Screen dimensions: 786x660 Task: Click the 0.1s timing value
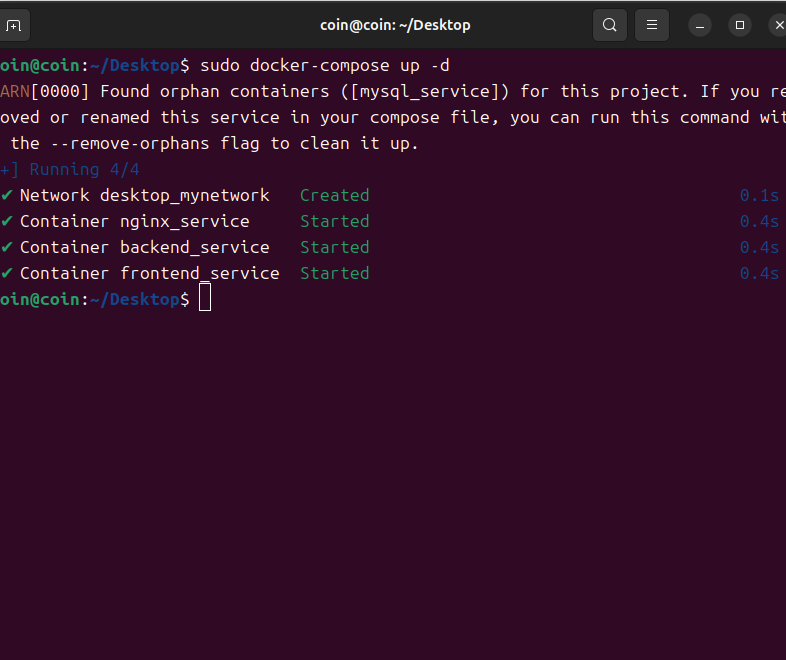tap(759, 195)
